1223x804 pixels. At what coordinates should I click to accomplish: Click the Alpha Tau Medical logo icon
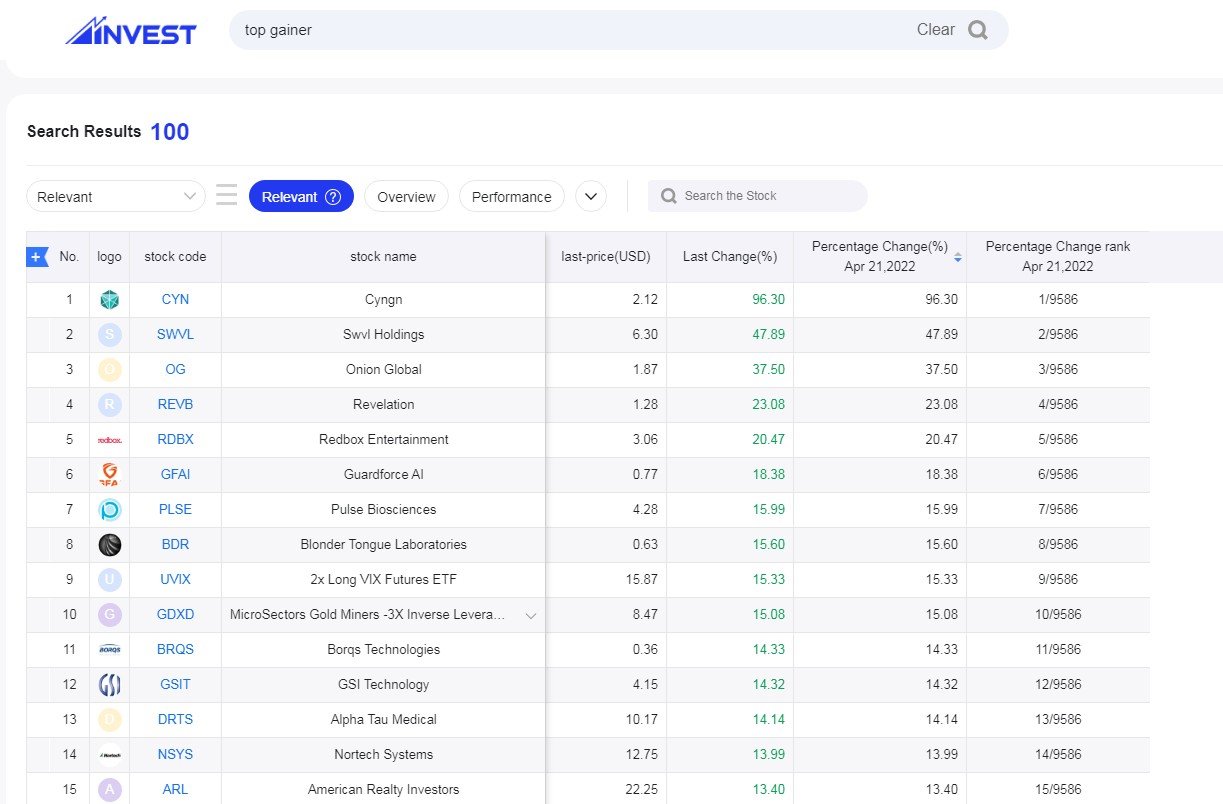(110, 719)
